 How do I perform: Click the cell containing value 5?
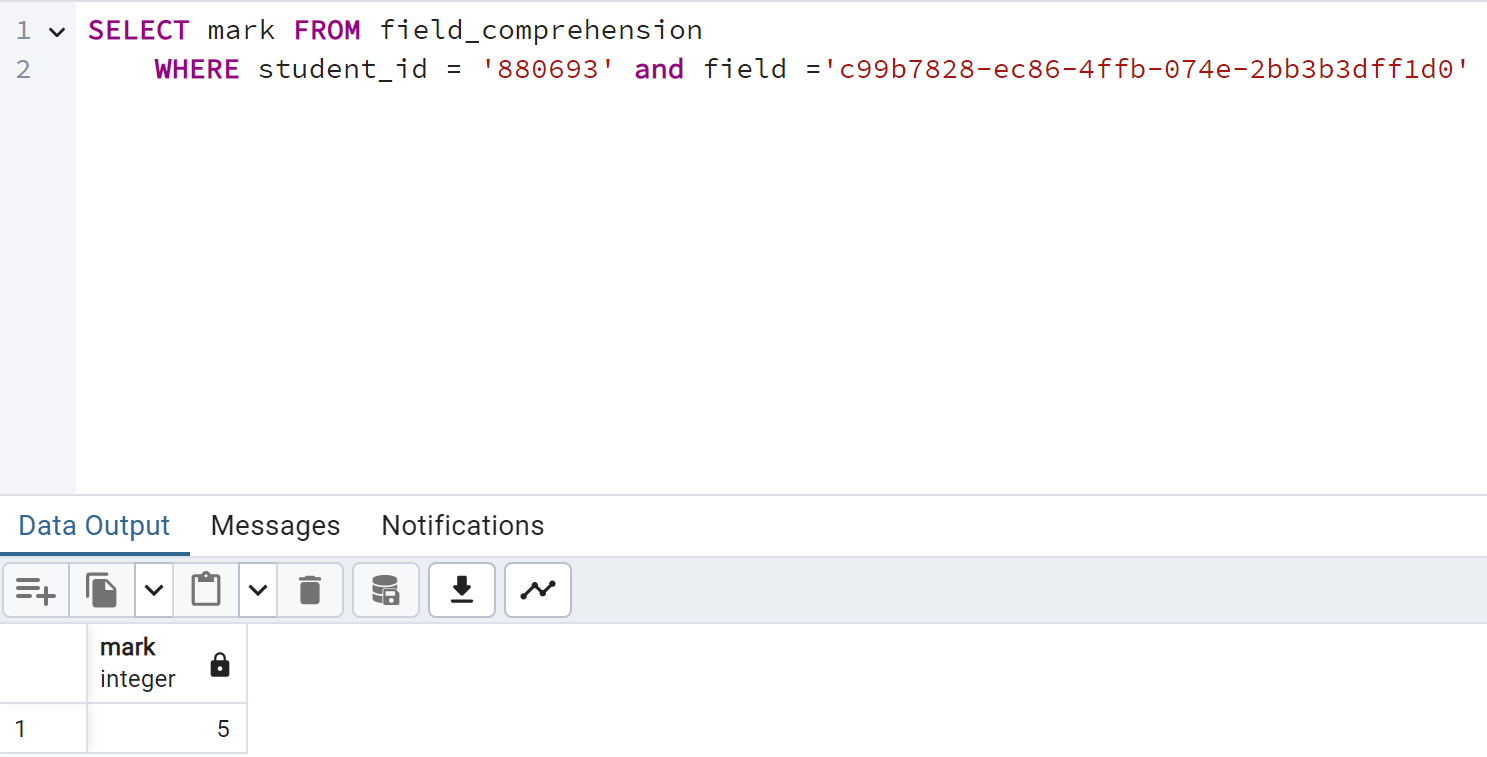click(166, 729)
